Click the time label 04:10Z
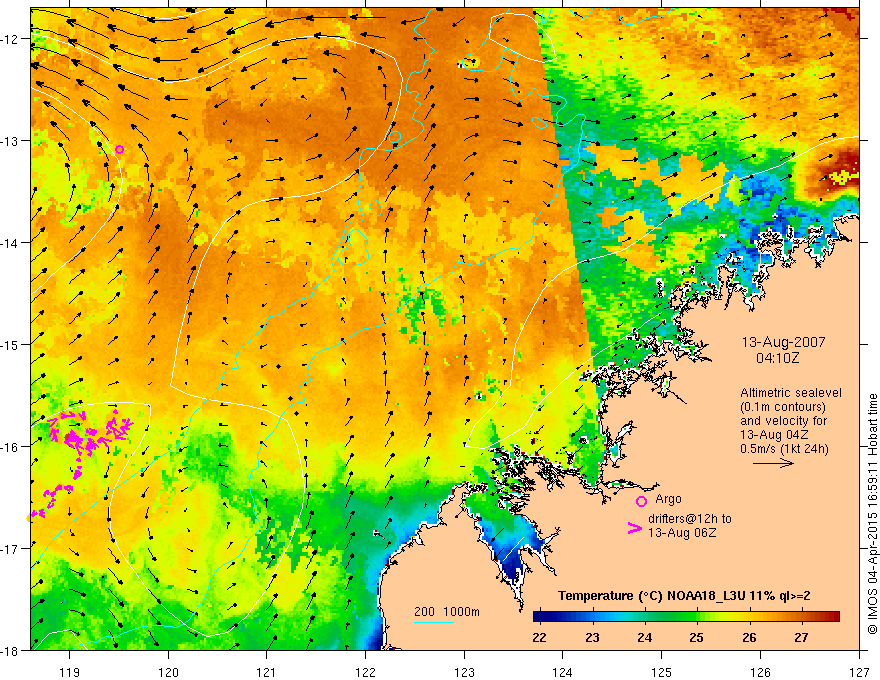This screenshot has height=680, width=880. pyautogui.click(x=777, y=357)
